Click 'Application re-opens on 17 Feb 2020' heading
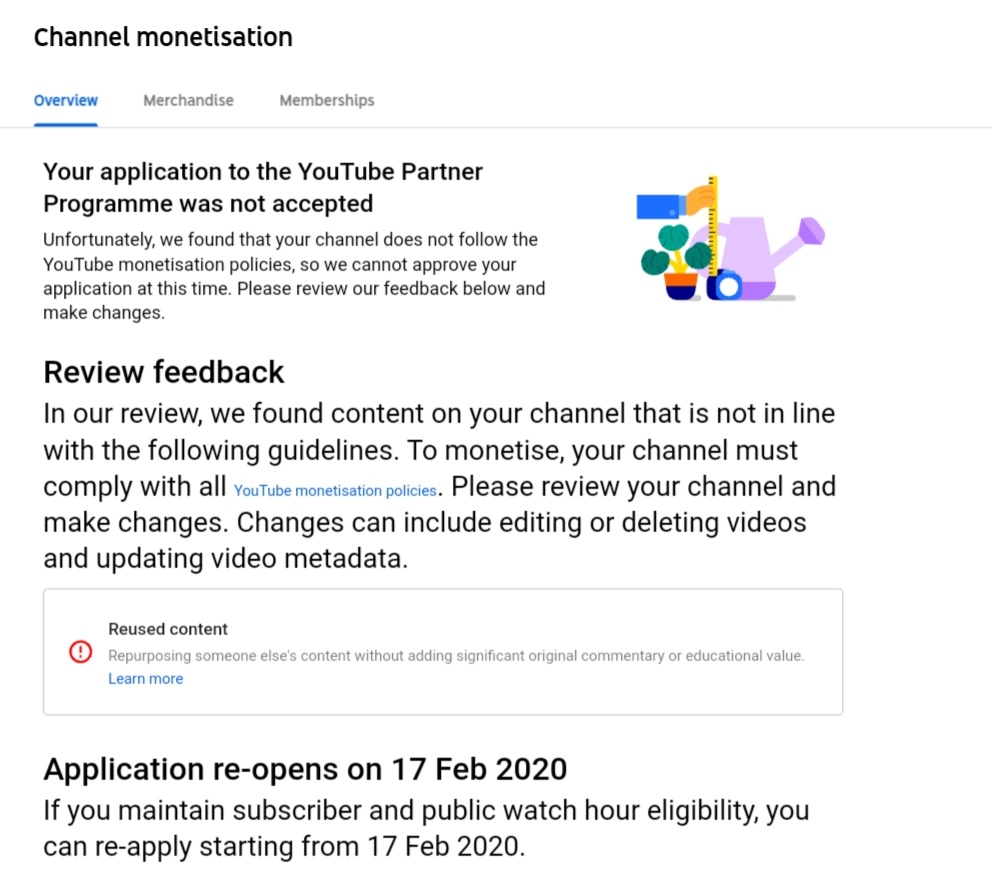 [x=305, y=769]
